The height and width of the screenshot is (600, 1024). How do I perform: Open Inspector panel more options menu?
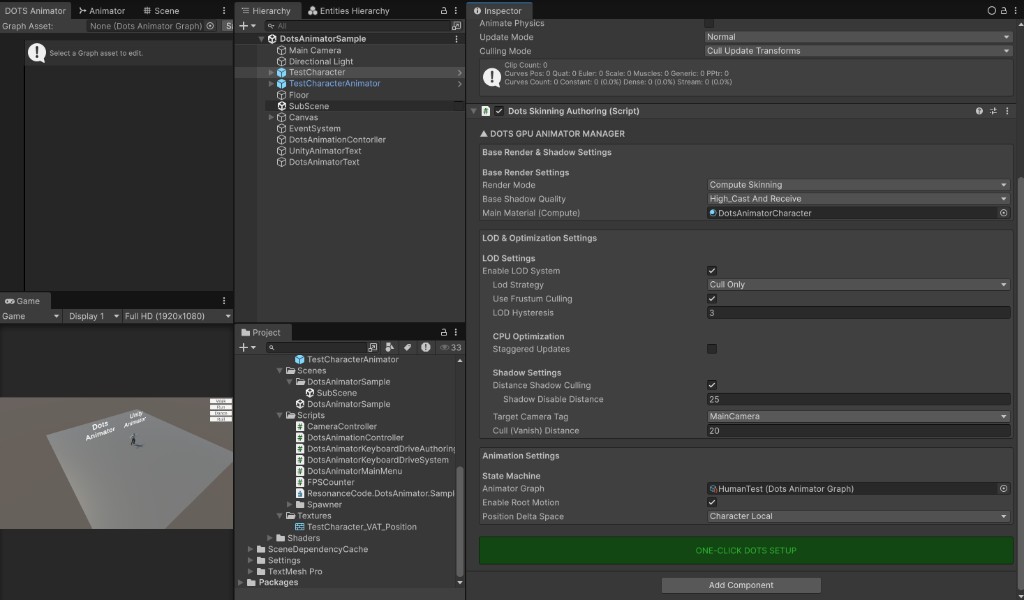[1016, 10]
